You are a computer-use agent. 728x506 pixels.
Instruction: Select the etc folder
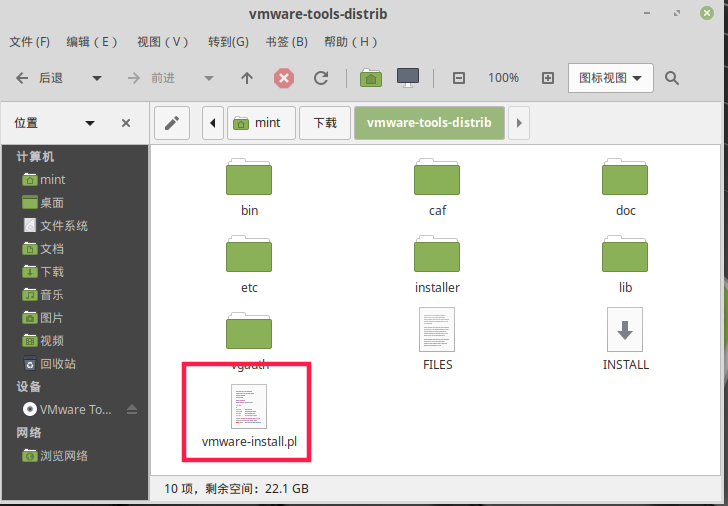249,265
